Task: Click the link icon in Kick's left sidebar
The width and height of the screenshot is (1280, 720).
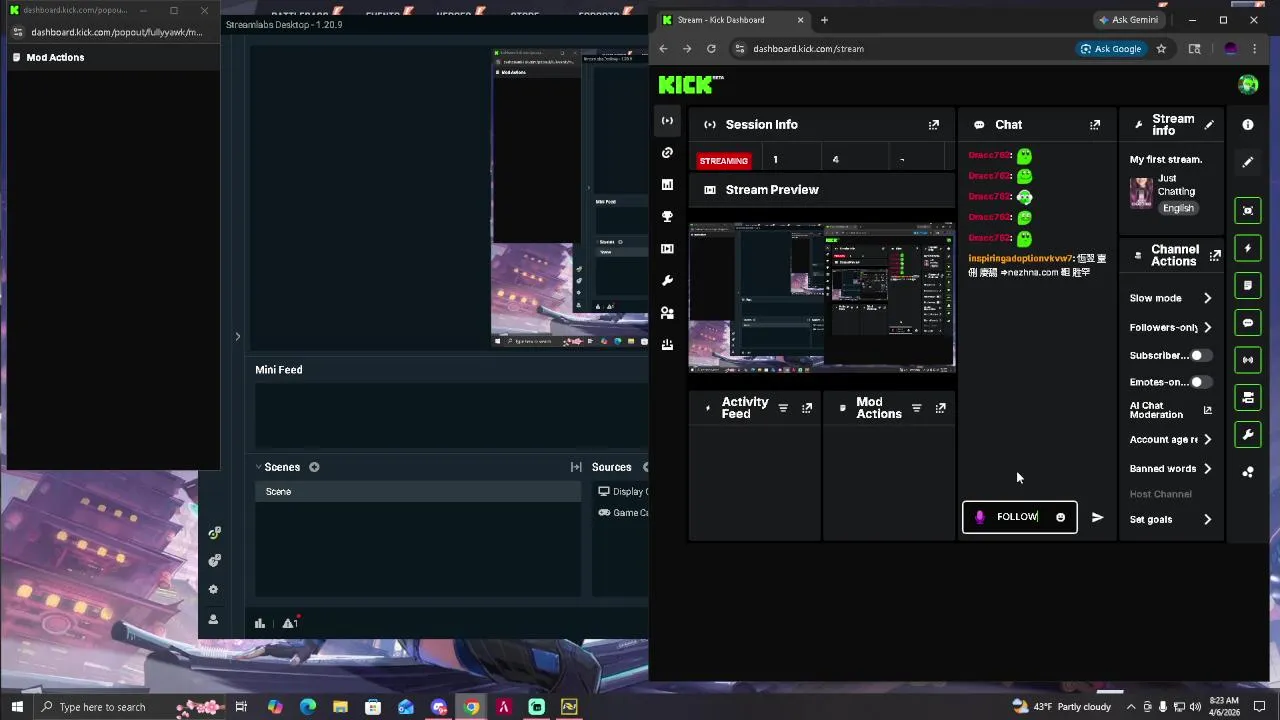Action: point(667,153)
